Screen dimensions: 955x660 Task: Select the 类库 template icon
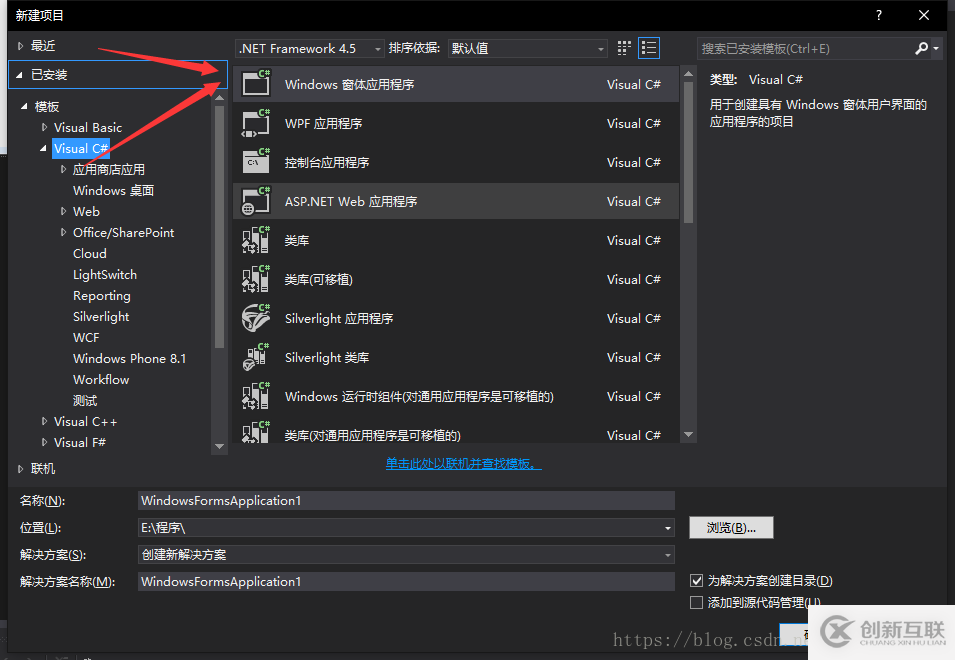pos(256,240)
